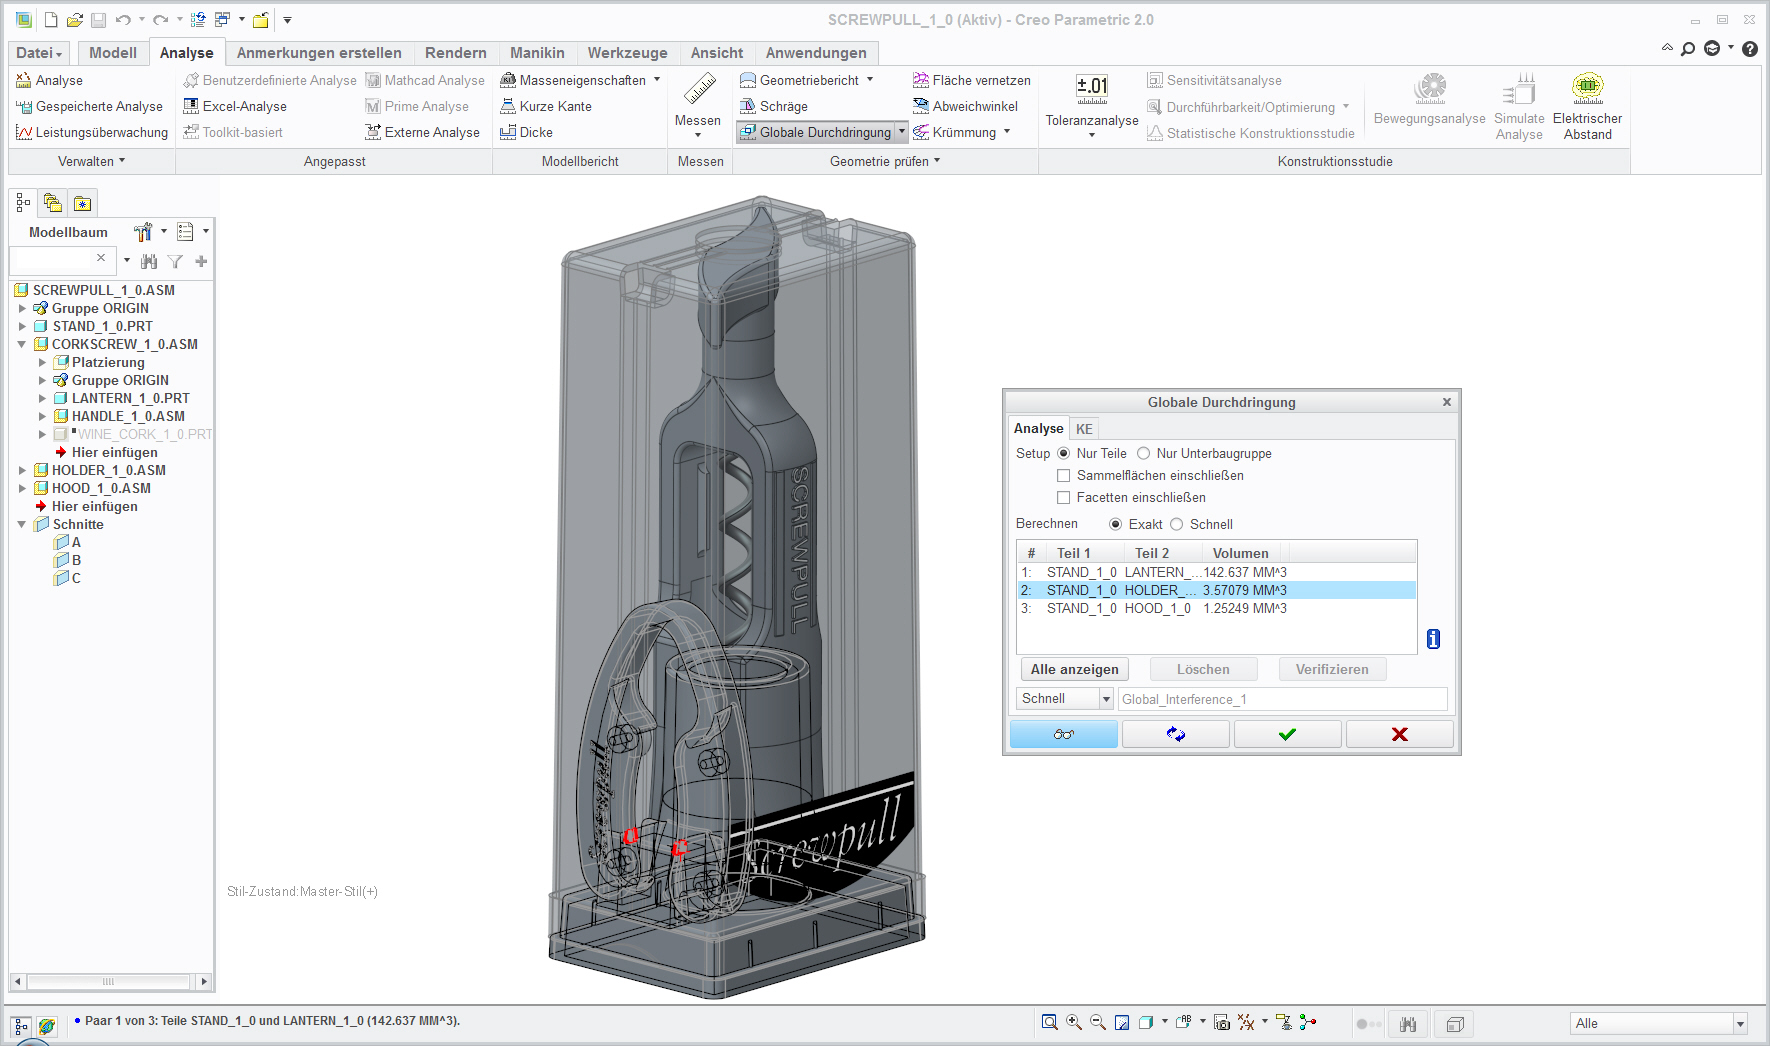Select the Nur Teile radio button

point(1064,453)
